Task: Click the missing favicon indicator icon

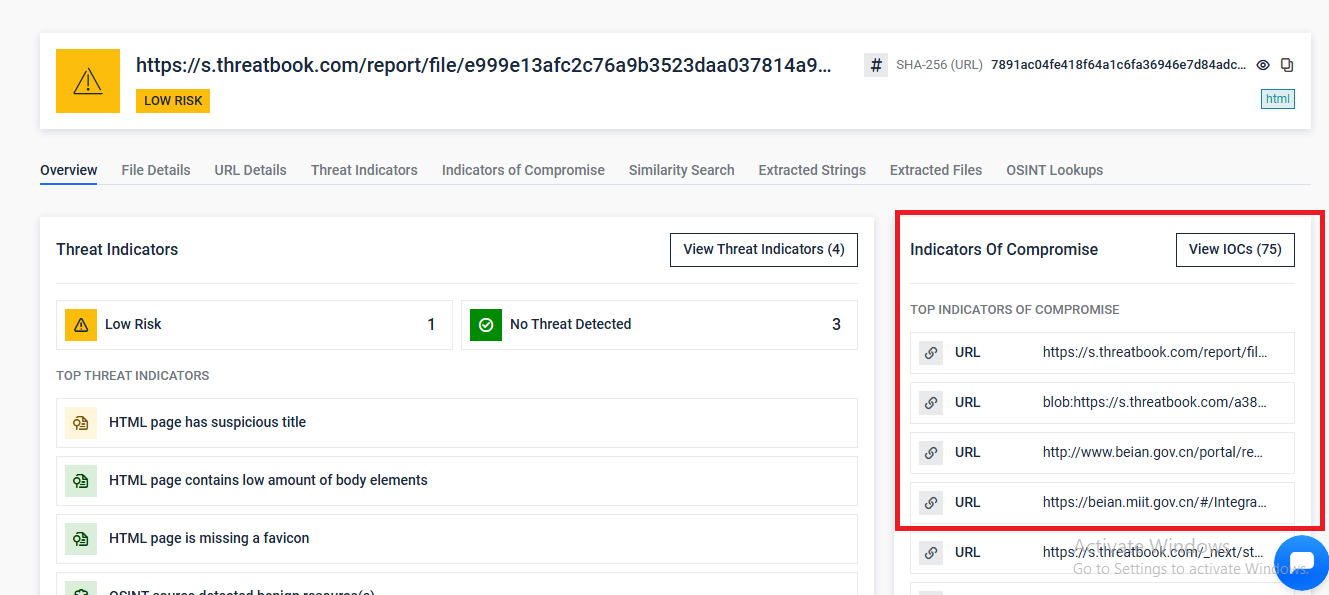Action: point(81,539)
